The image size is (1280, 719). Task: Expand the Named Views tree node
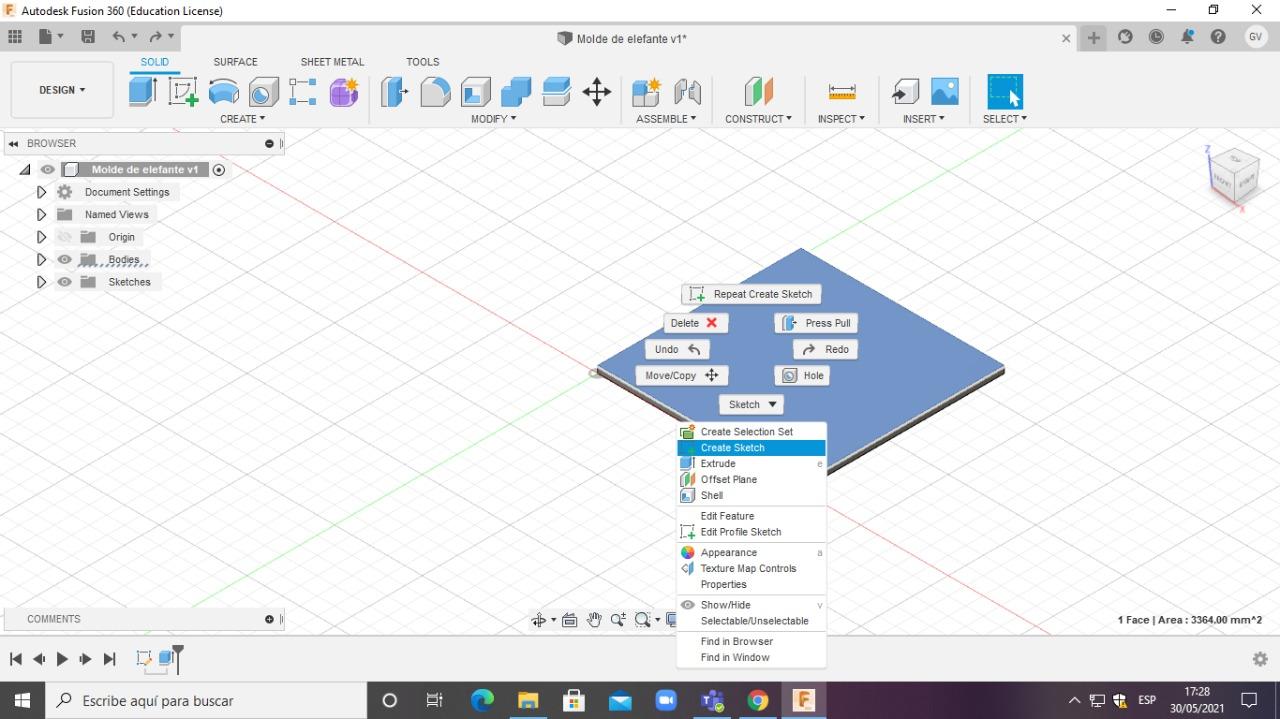coord(41,214)
